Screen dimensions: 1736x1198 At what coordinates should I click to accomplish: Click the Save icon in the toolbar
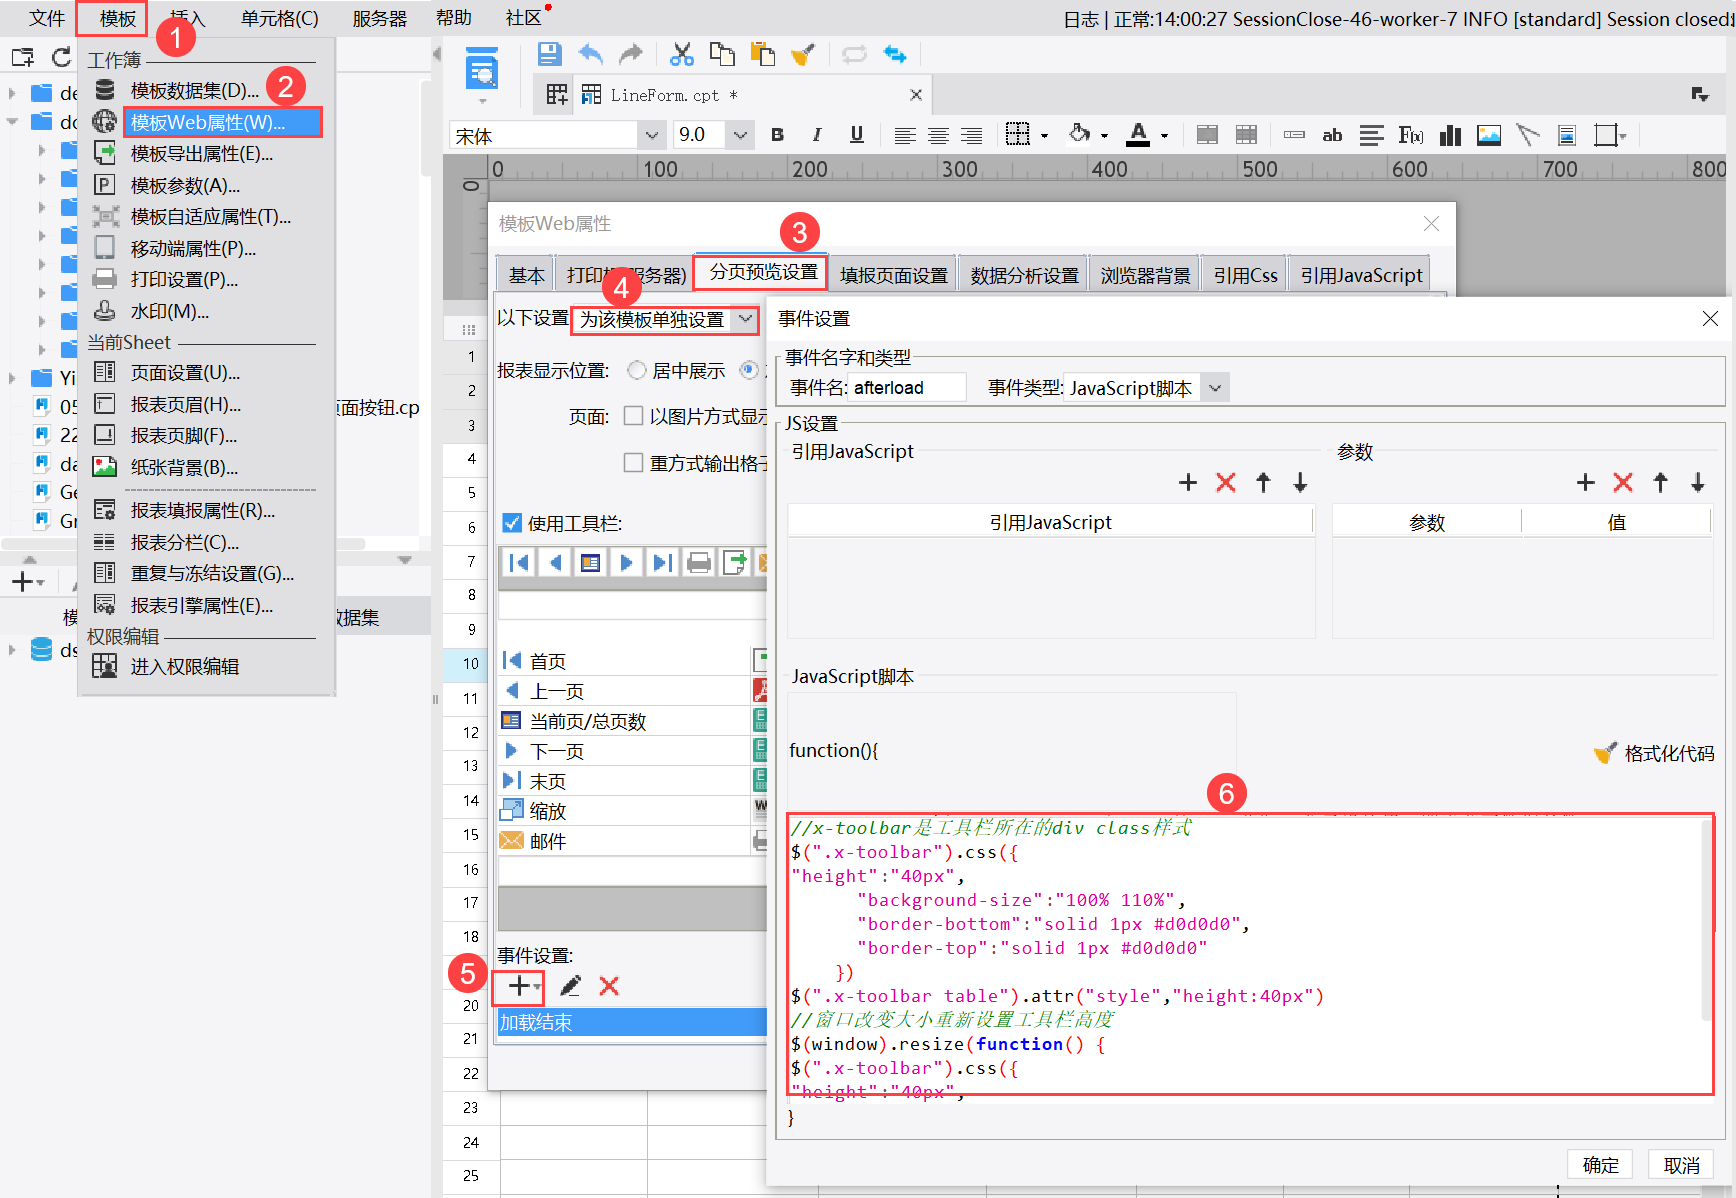pos(549,54)
